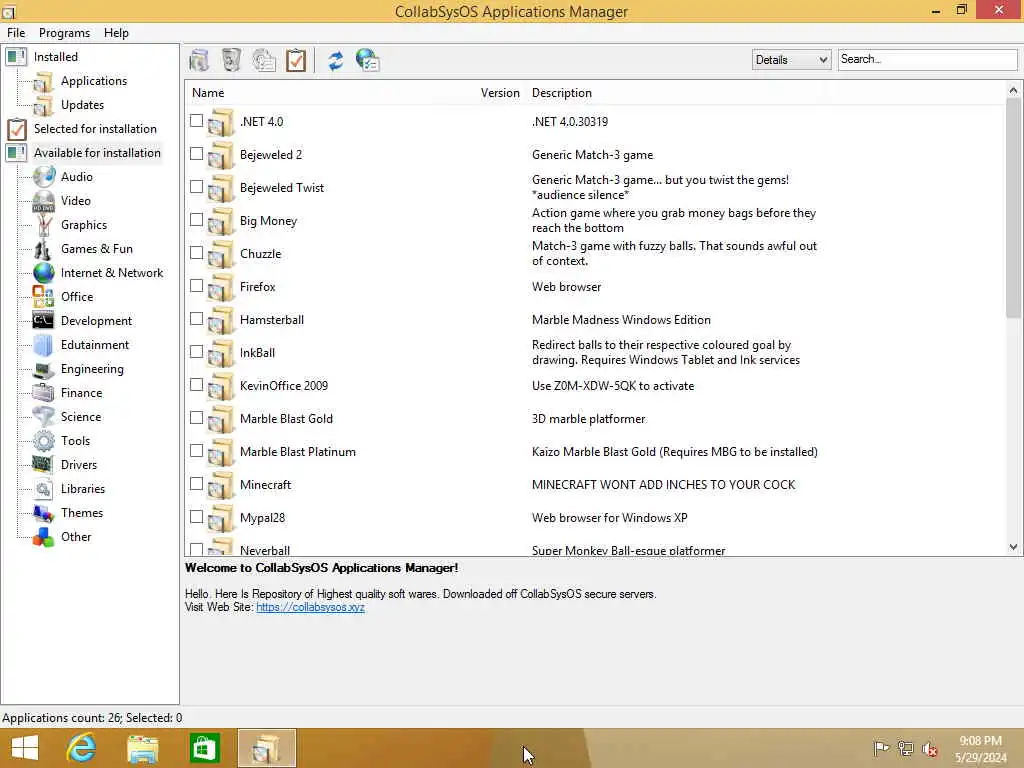
Task: Click the Video category icon
Action: coord(44,200)
